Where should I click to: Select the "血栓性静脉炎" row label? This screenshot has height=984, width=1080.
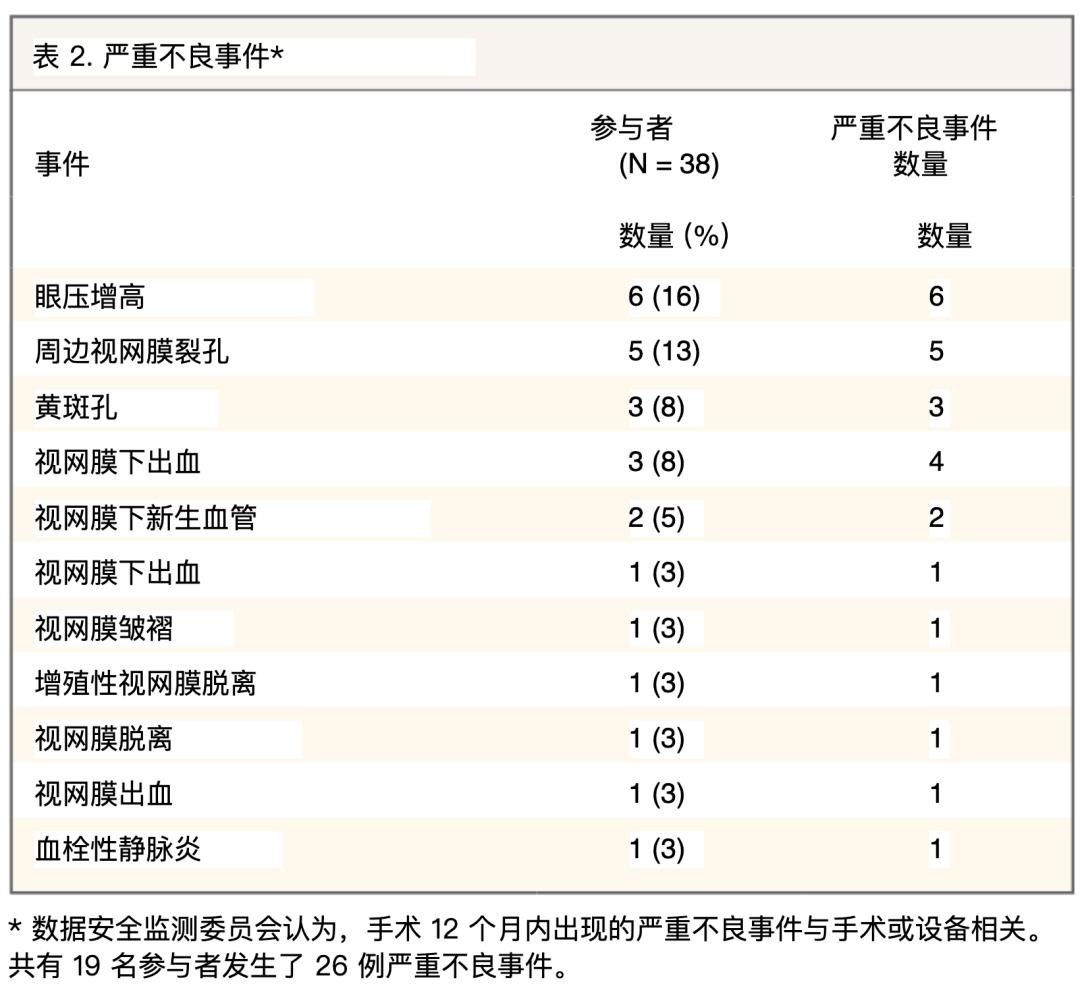(x=118, y=849)
